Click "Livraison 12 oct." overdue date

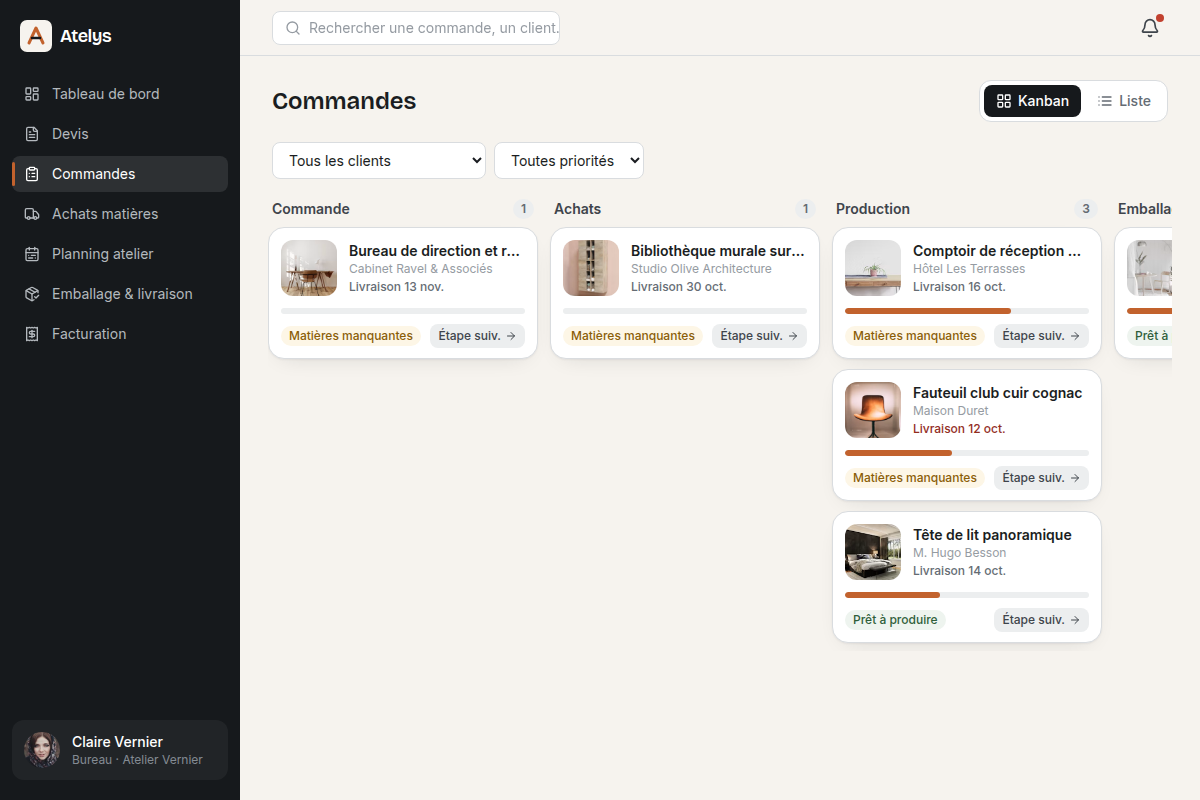pyautogui.click(x=959, y=429)
